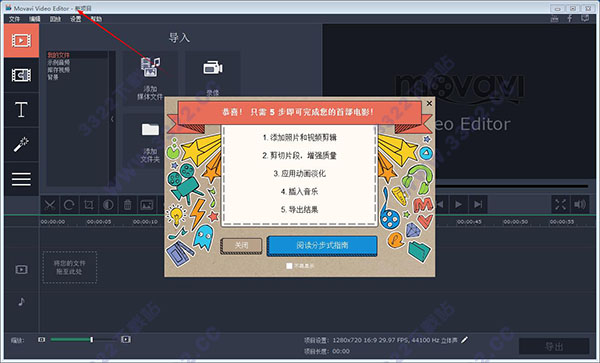The height and width of the screenshot is (363, 600).
Task: Open the Color adjustments half-circle tool
Action: (108, 205)
